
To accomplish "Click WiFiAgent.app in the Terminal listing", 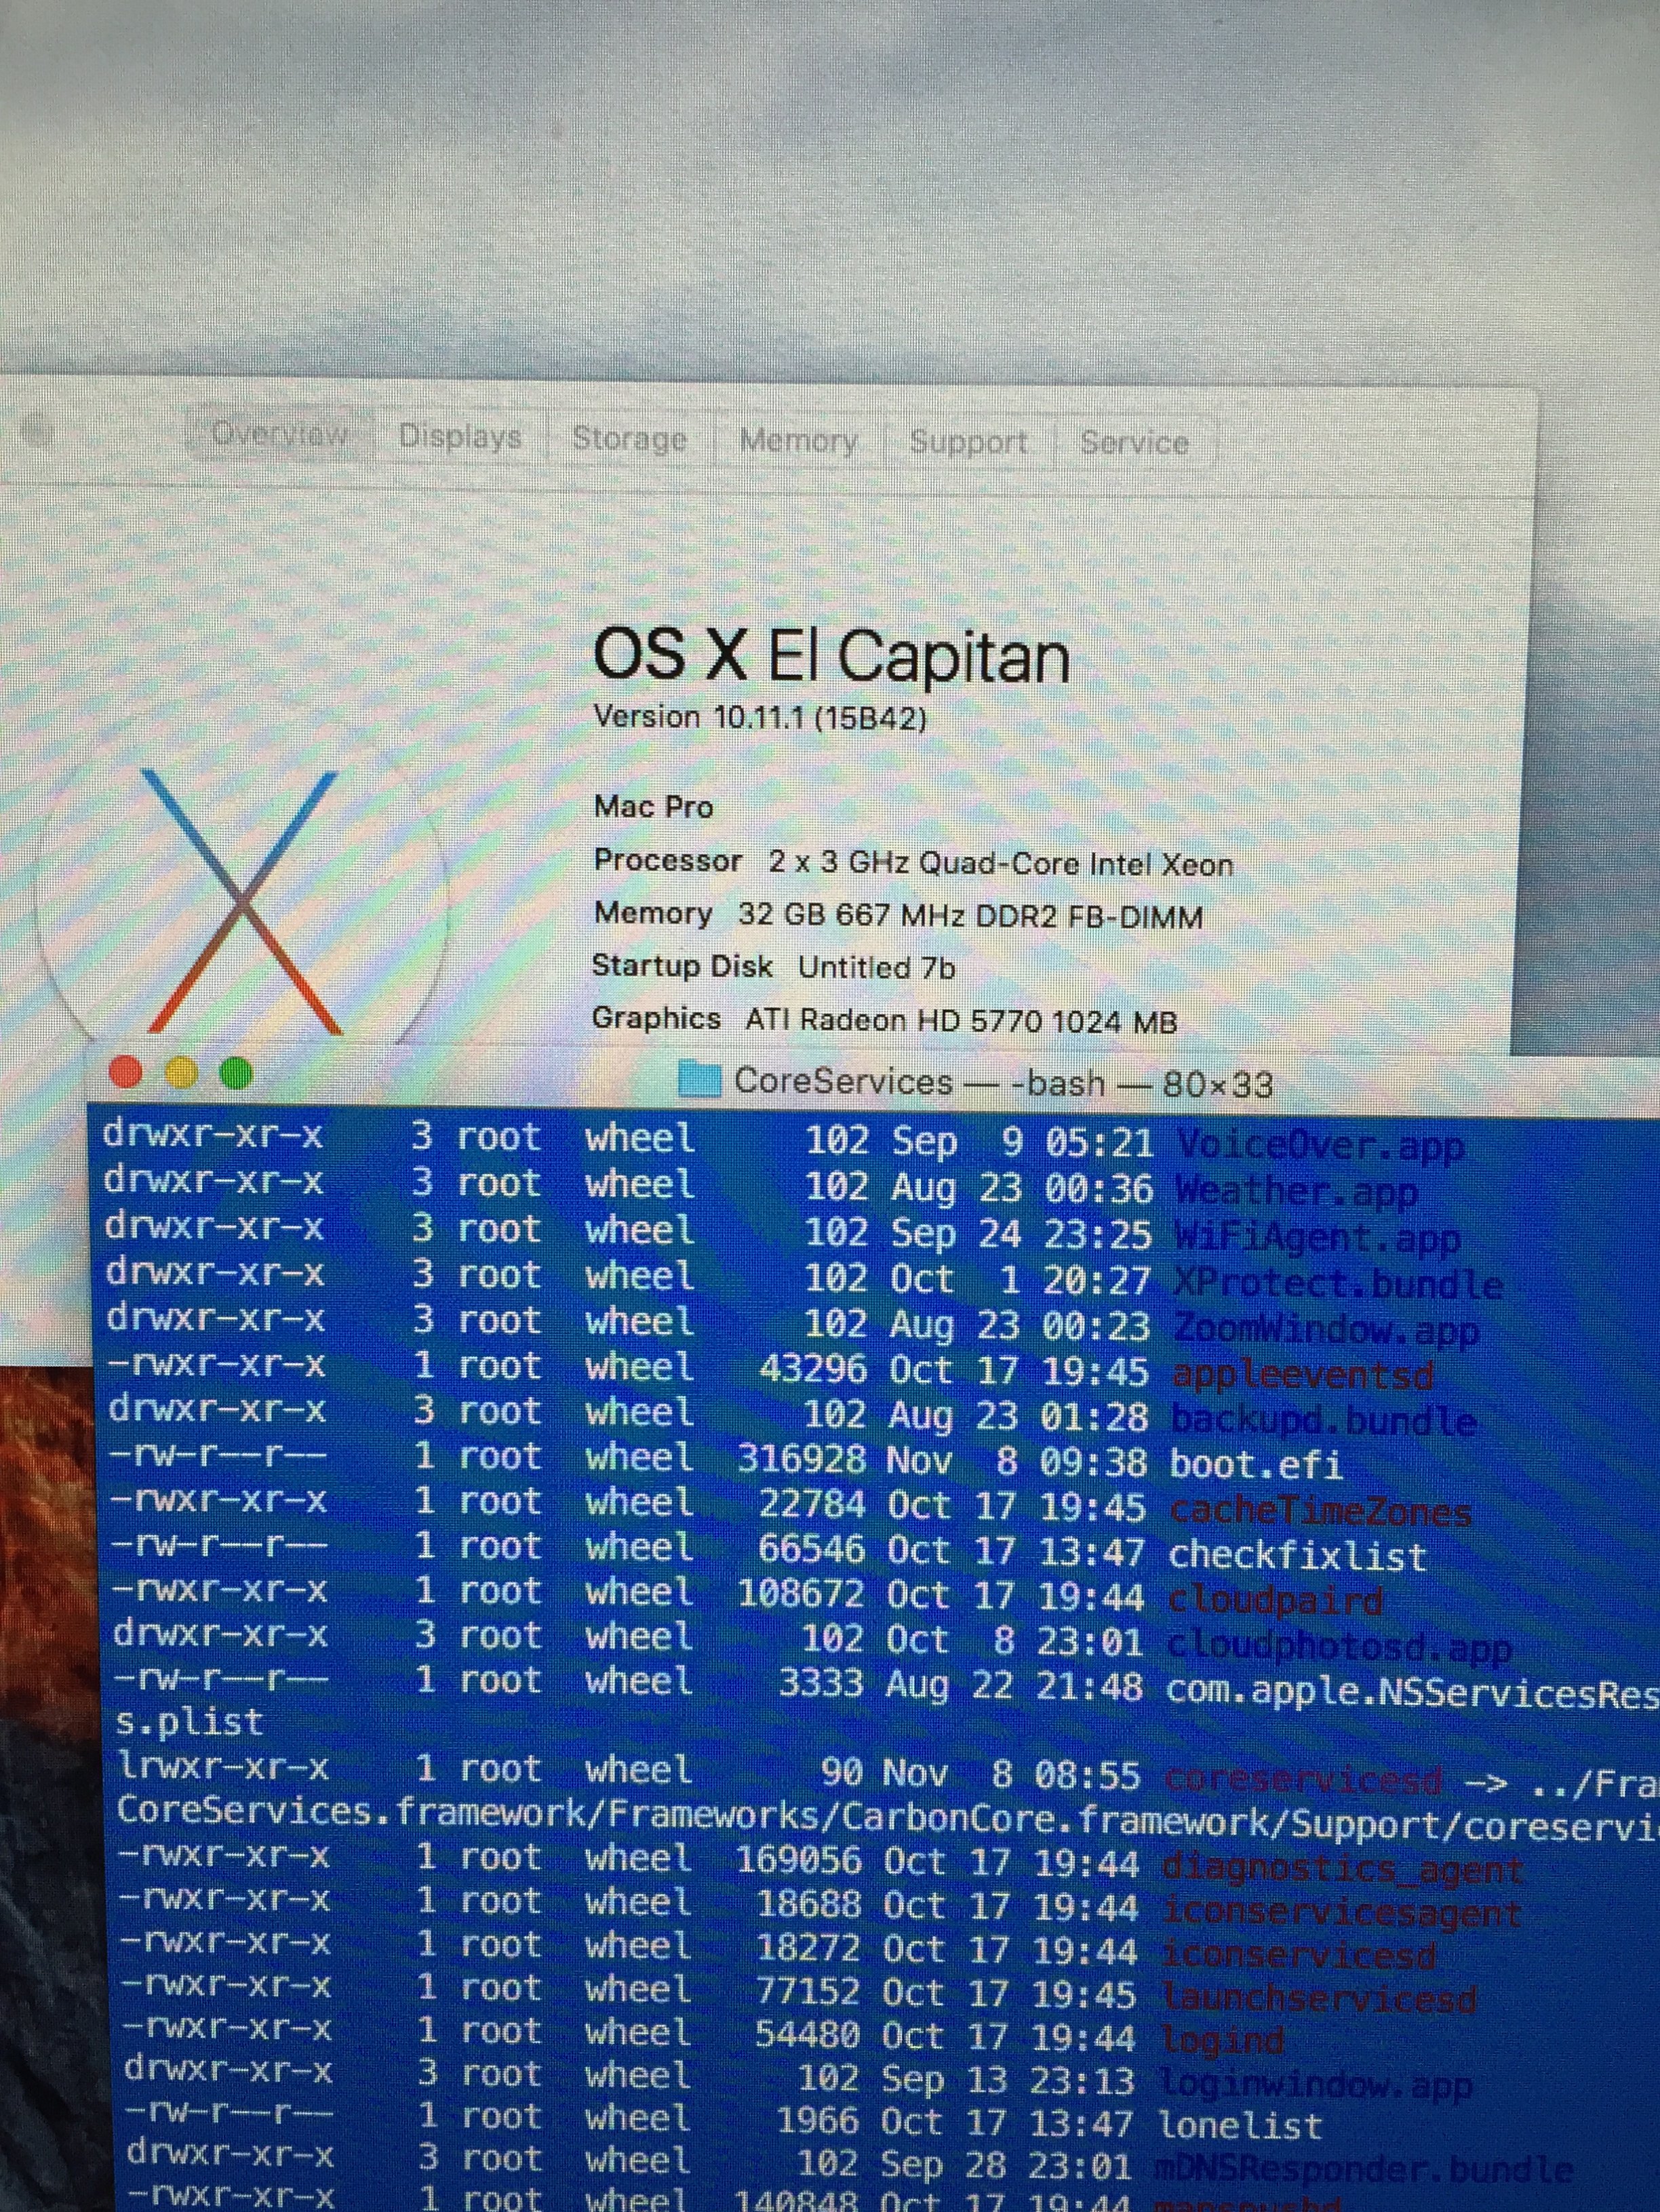I will pyautogui.click(x=1317, y=1238).
